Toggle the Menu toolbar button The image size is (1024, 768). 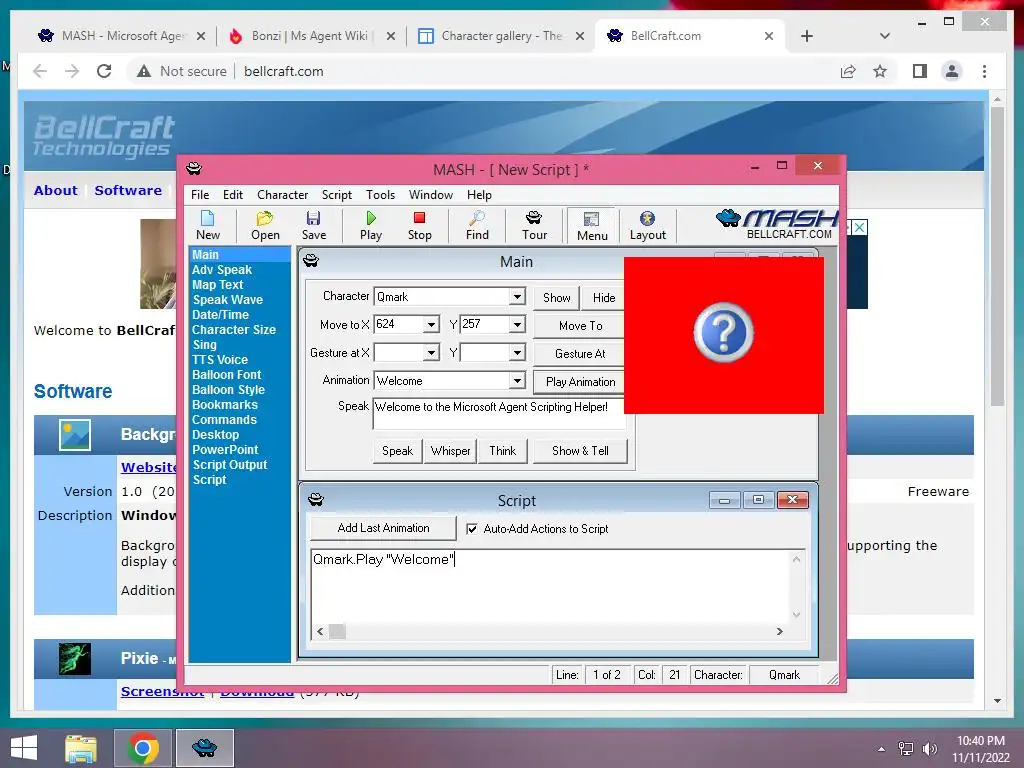(x=592, y=226)
